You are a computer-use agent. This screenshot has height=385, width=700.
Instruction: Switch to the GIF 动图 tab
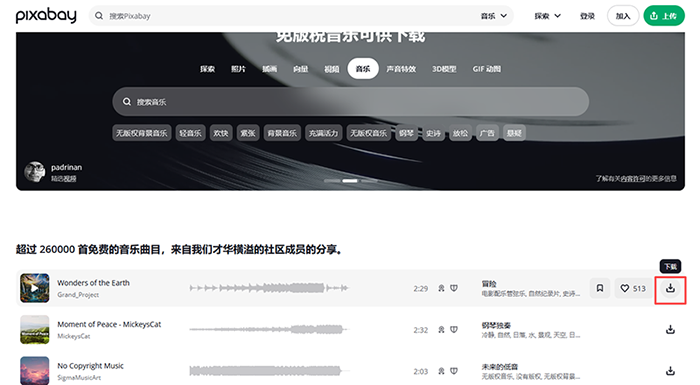click(x=487, y=69)
